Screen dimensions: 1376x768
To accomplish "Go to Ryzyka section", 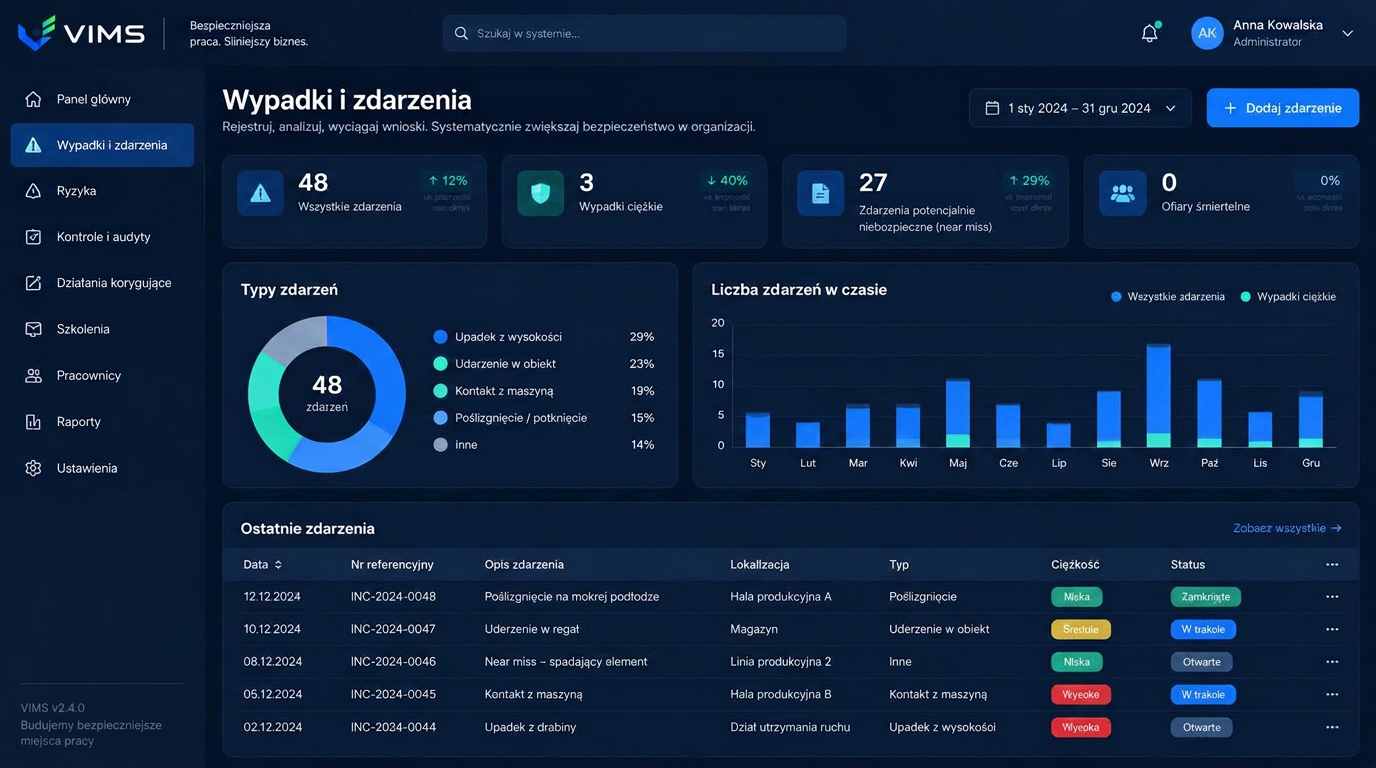I will pos(102,191).
